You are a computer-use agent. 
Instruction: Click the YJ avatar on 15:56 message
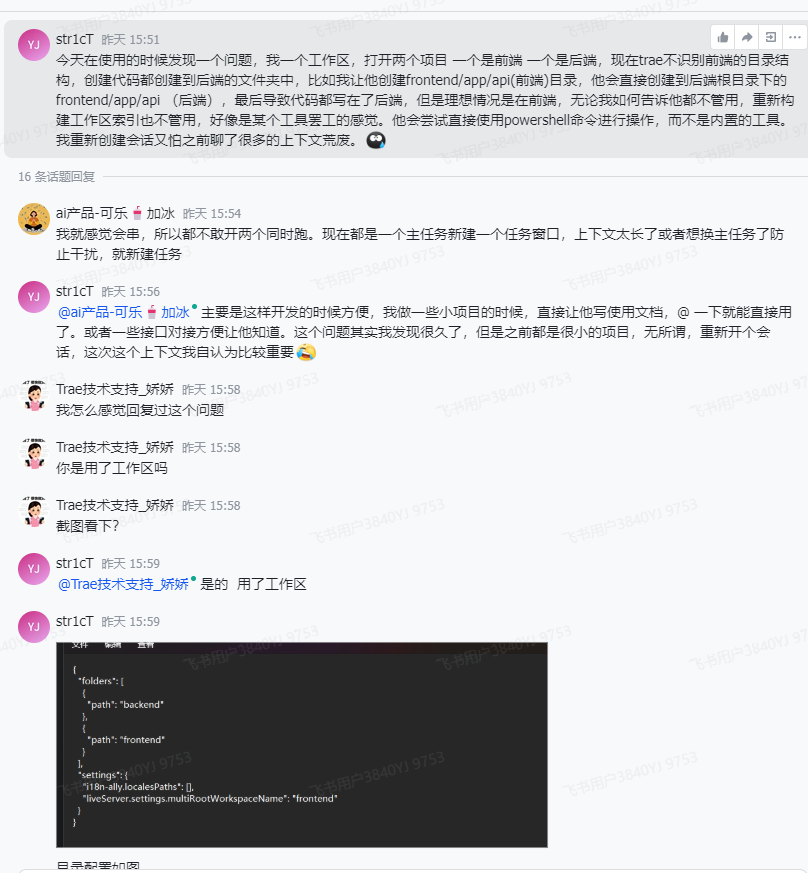34,297
